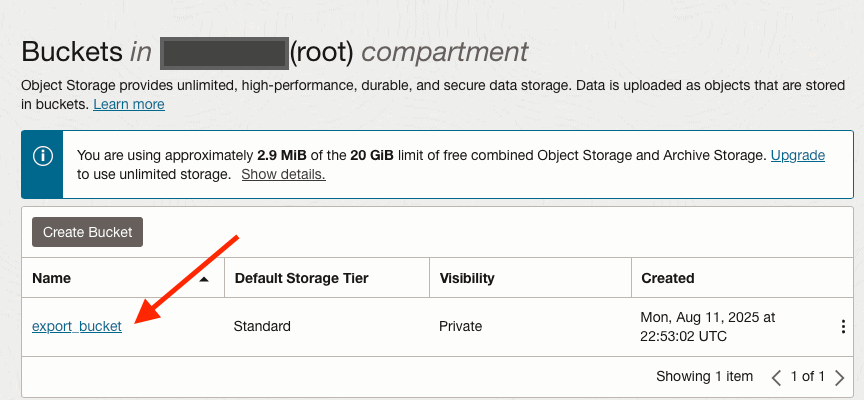Click the 1 of 1 page indicator
The width and height of the screenshot is (864, 400).
[x=807, y=377]
